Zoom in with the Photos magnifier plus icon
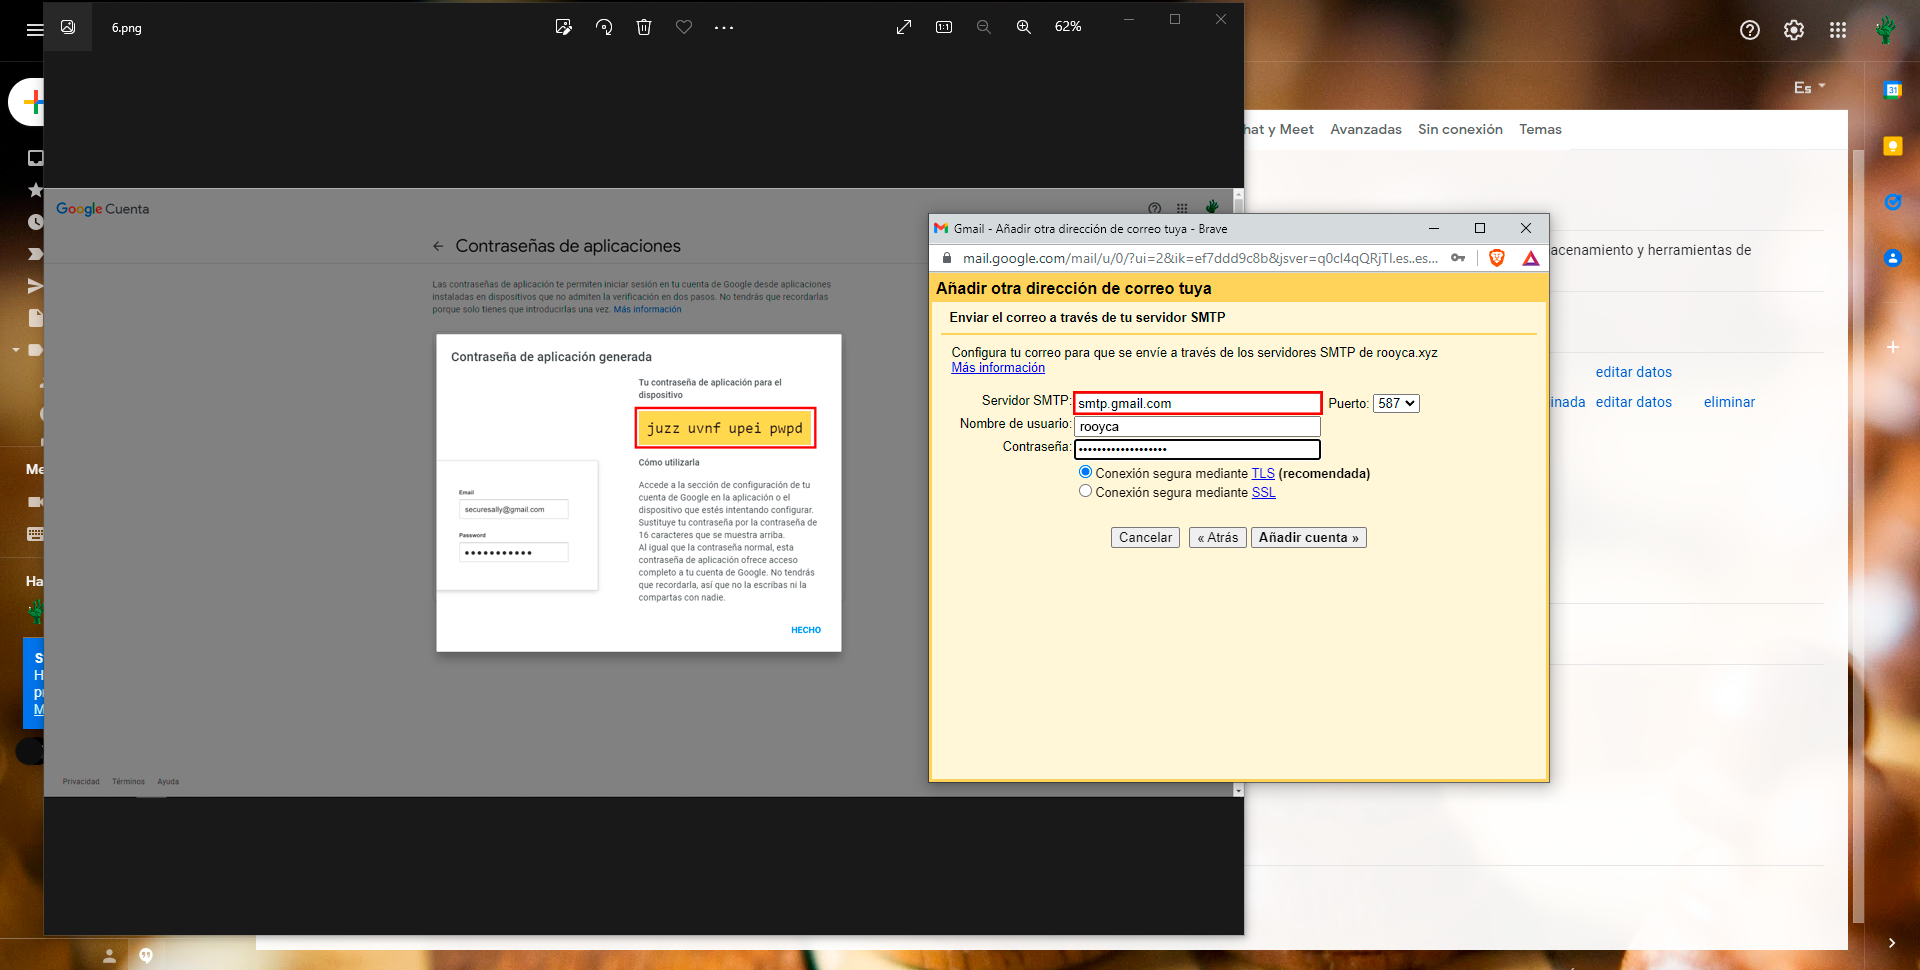This screenshot has height=970, width=1920. 1024,27
